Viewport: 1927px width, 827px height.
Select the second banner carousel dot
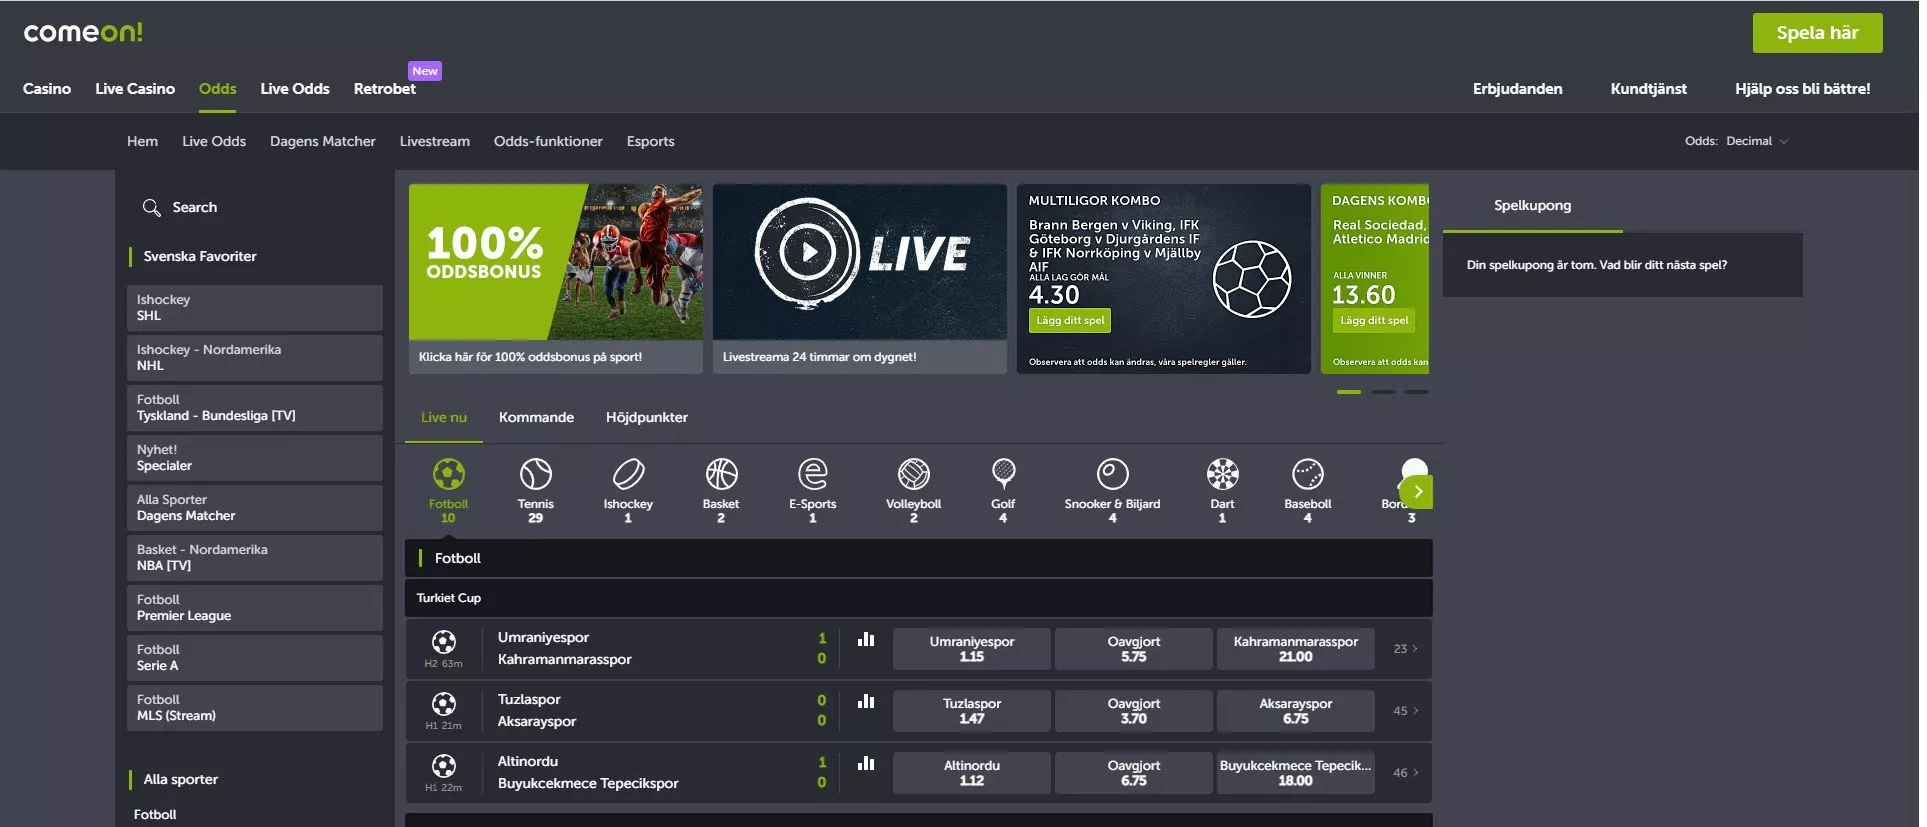pos(1383,392)
